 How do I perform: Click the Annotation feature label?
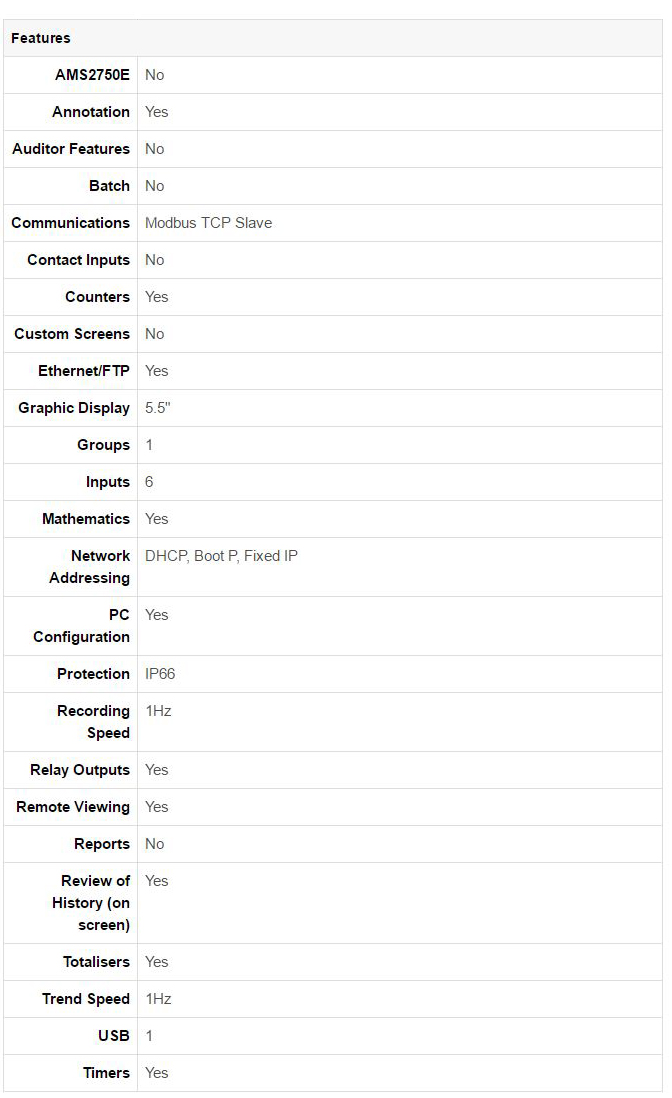click(x=91, y=112)
